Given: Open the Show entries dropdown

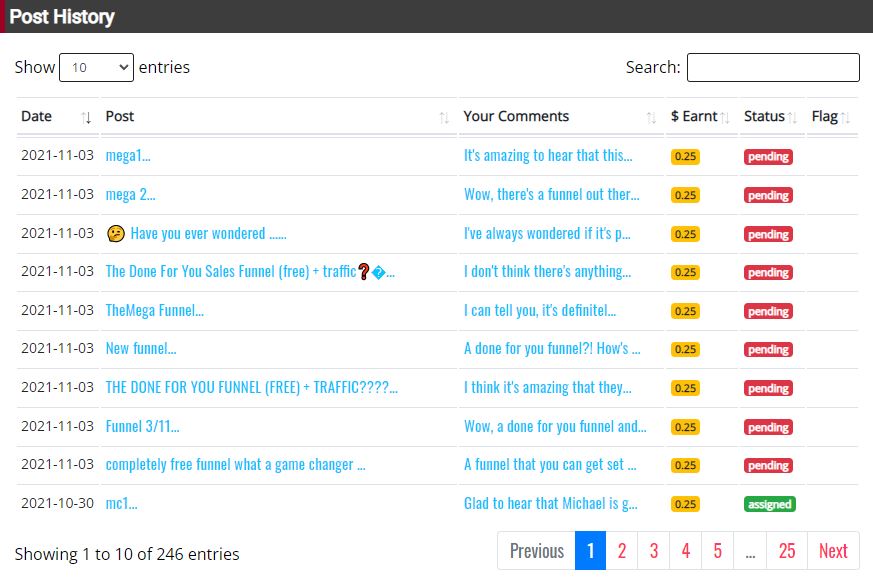Looking at the screenshot, I should click(x=96, y=67).
